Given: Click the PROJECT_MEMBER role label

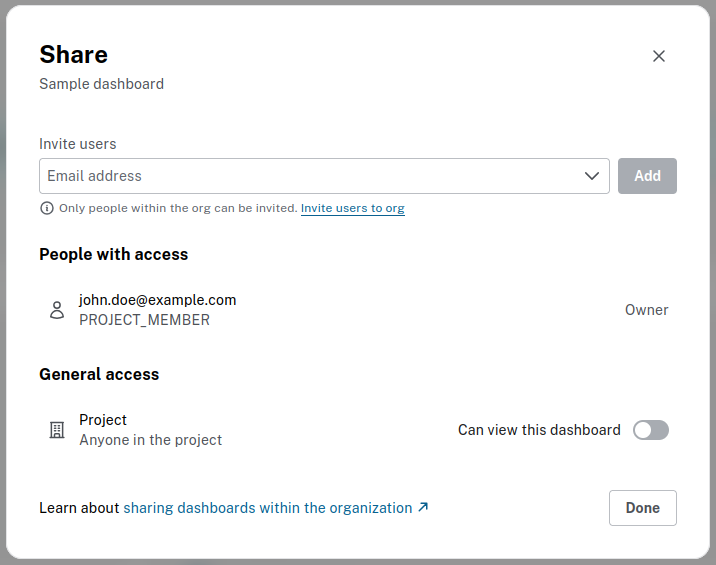Looking at the screenshot, I should [144, 320].
